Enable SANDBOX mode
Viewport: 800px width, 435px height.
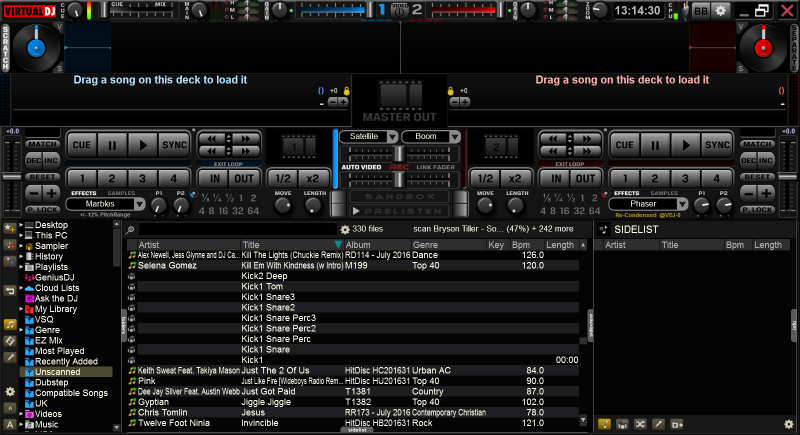click(x=399, y=197)
